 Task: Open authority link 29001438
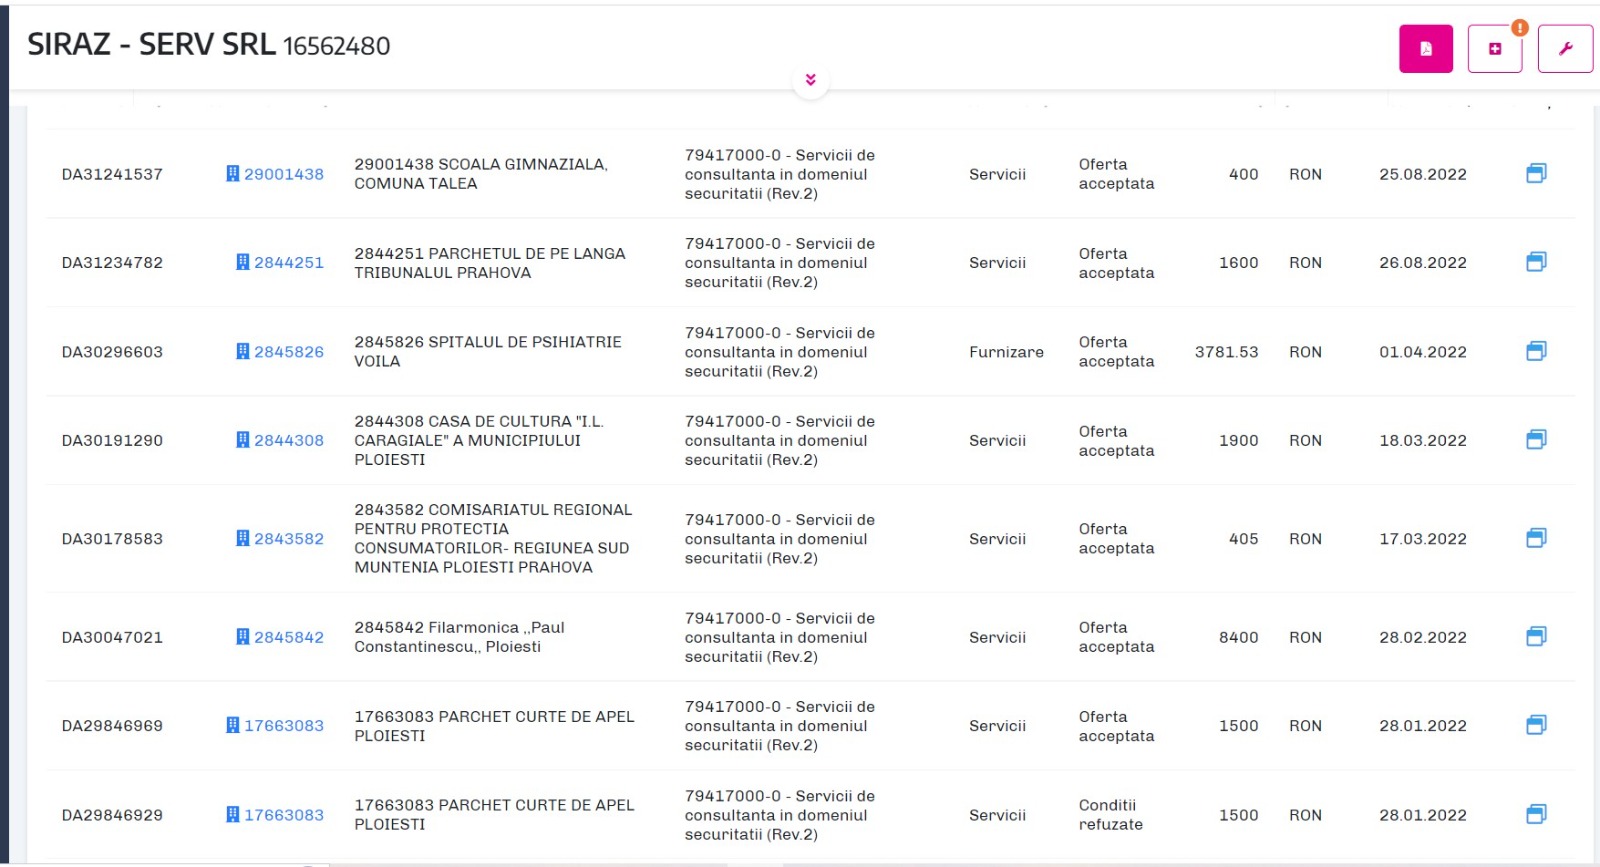(x=283, y=174)
